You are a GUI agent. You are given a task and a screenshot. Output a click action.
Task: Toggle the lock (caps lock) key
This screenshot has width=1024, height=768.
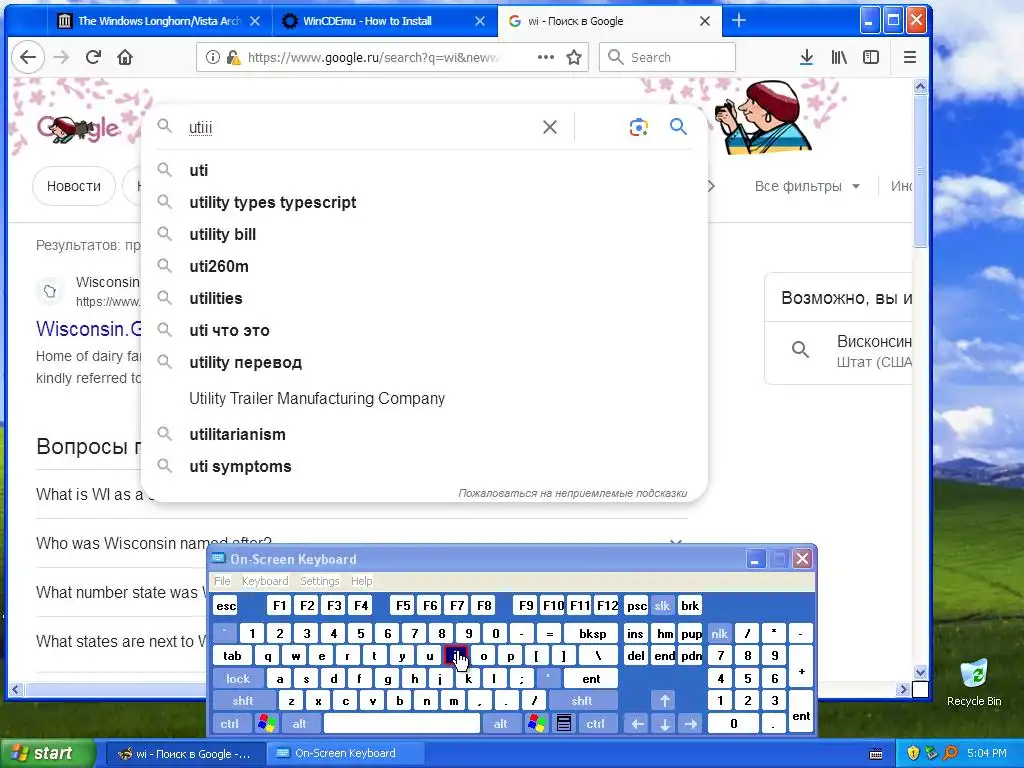coord(238,679)
